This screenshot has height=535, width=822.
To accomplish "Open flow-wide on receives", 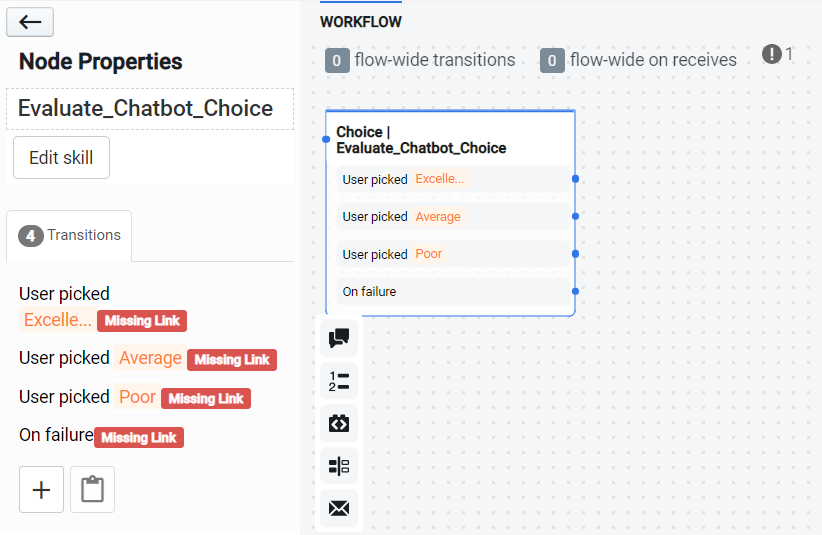I will (638, 60).
